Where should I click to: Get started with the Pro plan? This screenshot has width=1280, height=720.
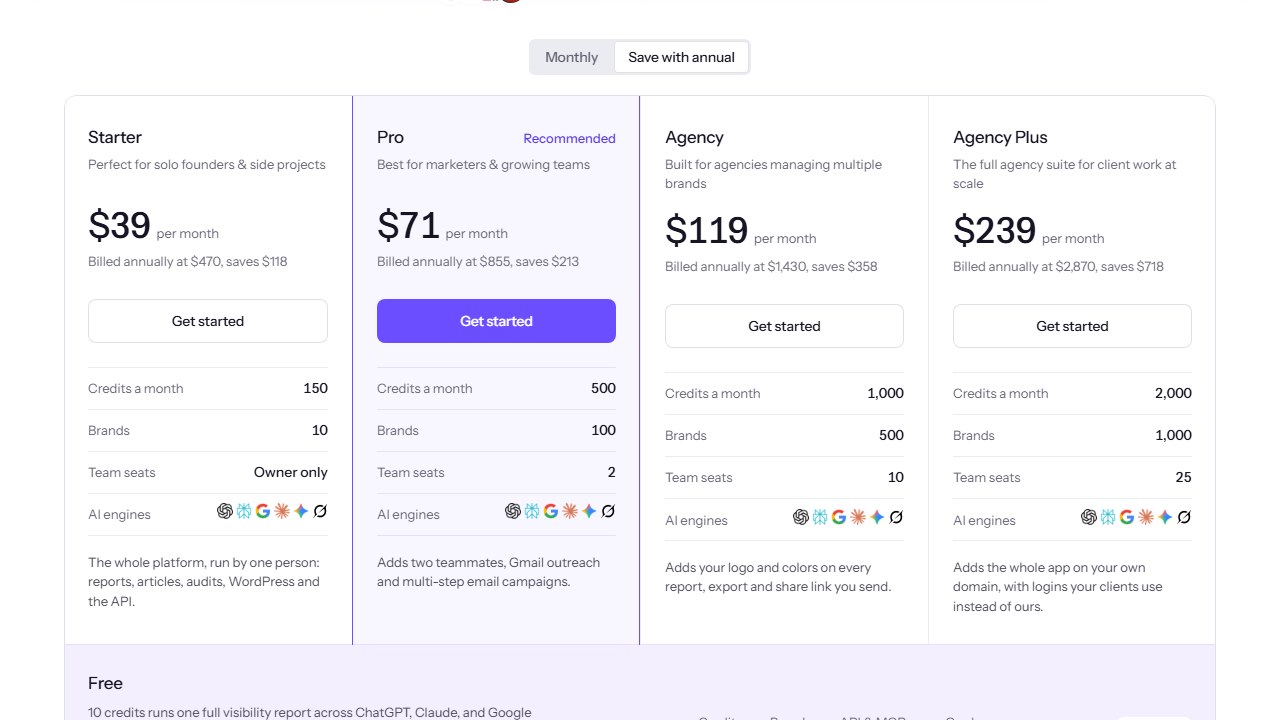pyautogui.click(x=496, y=321)
